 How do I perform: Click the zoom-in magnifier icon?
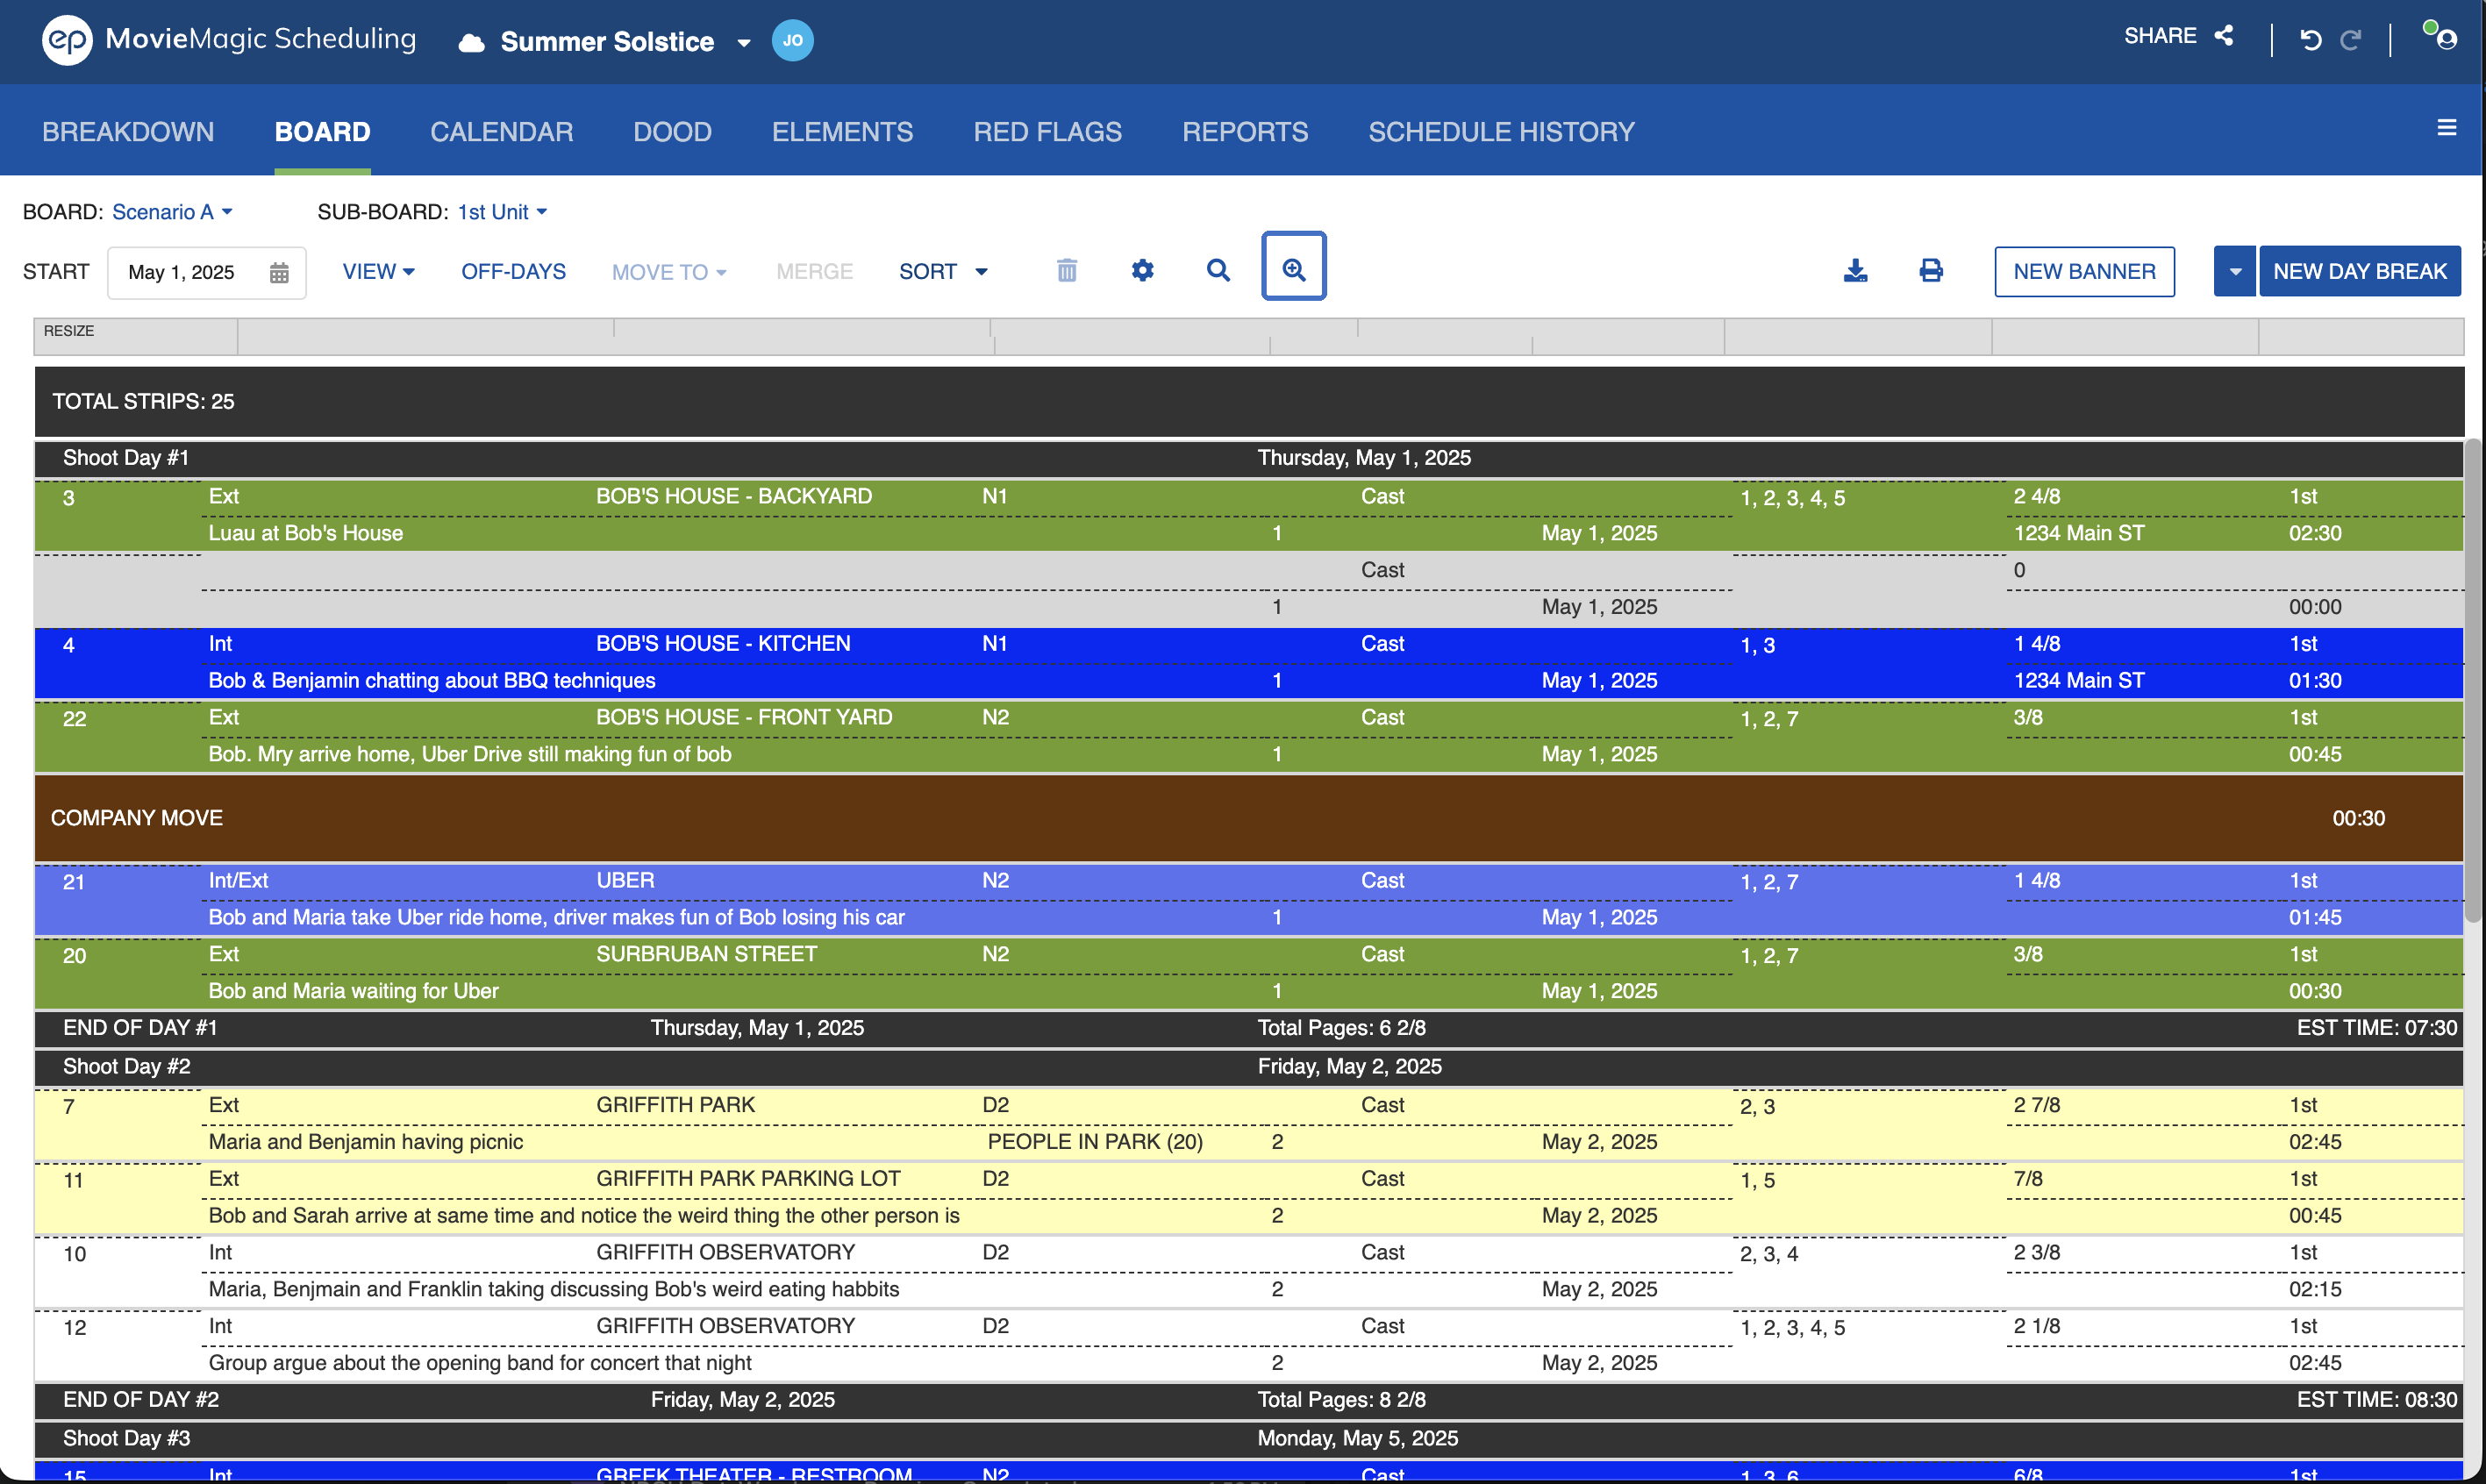pos(1293,266)
